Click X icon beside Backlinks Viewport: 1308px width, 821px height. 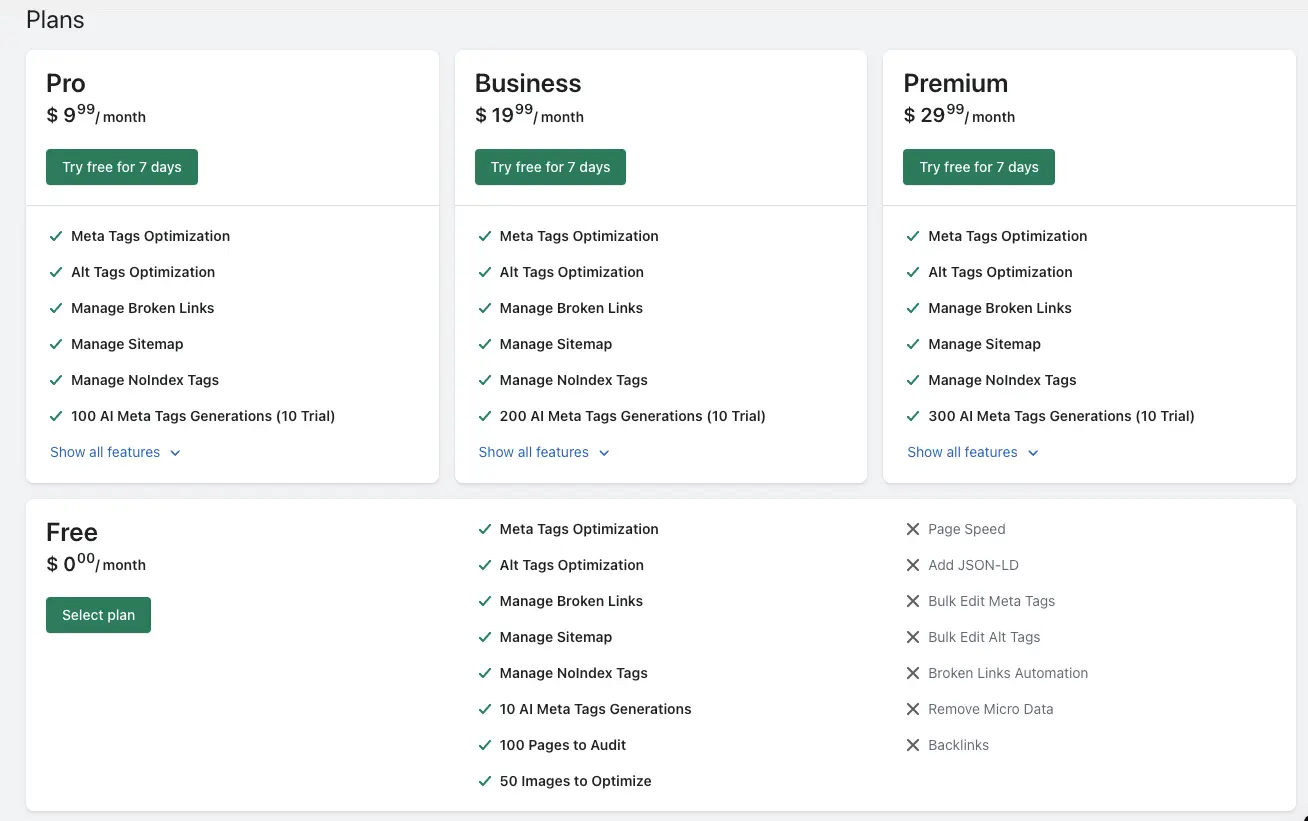coord(913,745)
